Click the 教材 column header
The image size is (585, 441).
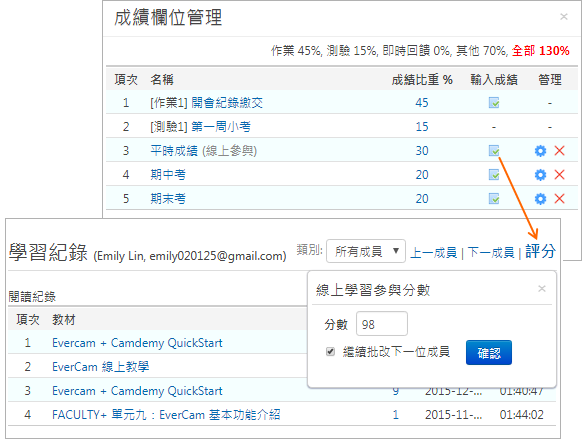(x=64, y=320)
